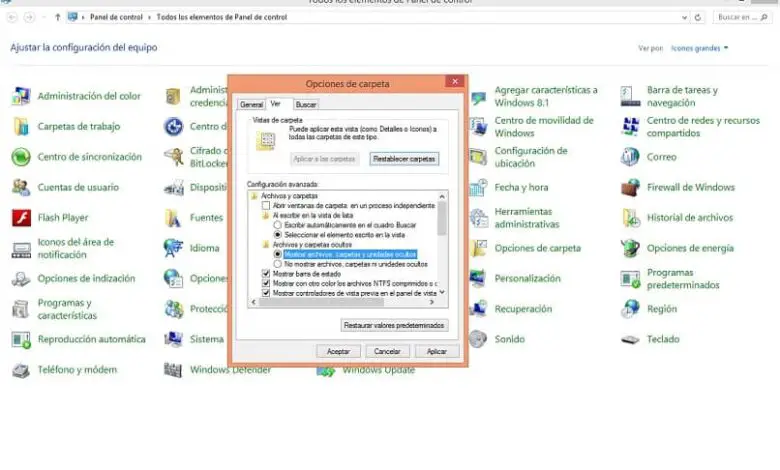
Task: Open the Sistema icon
Action: (x=173, y=339)
